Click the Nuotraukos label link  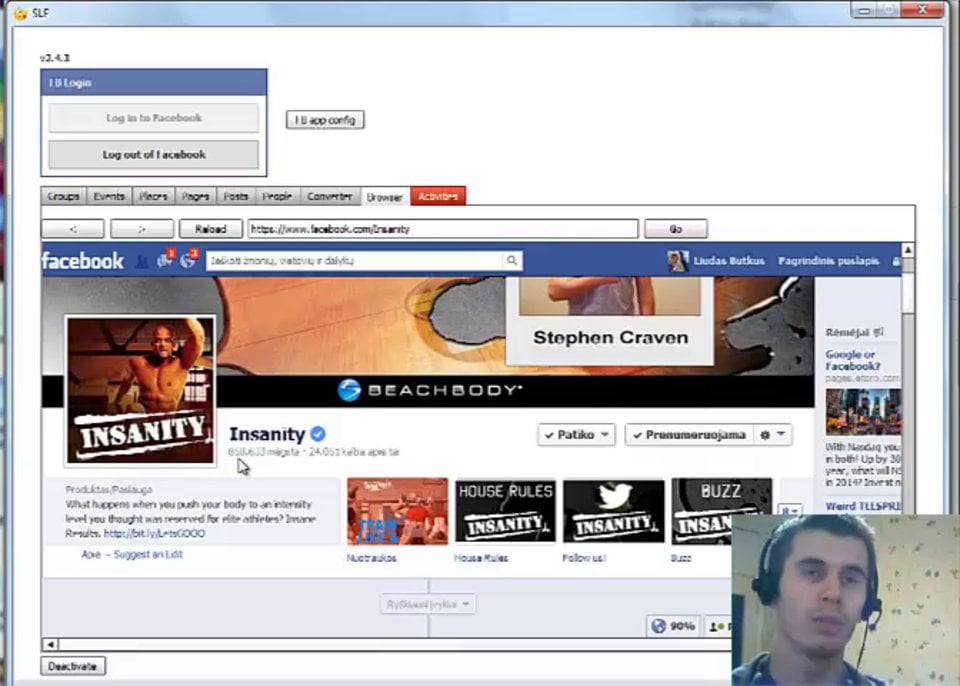(371, 558)
